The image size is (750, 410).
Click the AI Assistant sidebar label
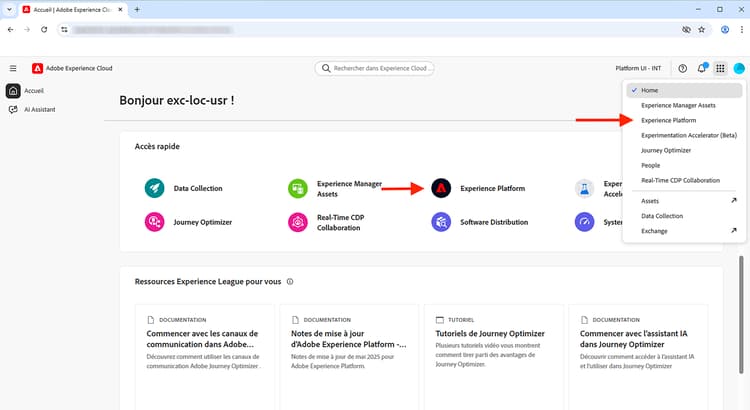pyautogui.click(x=40, y=110)
